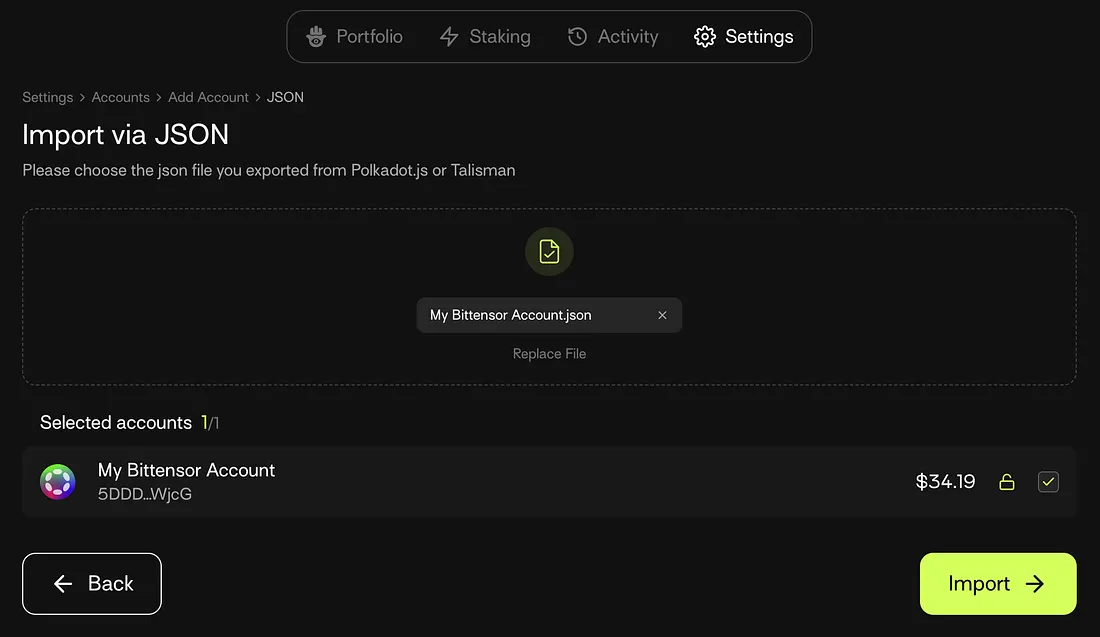Viewport: 1100px width, 637px height.
Task: Click the $34.19 account balance
Action: pos(945,482)
